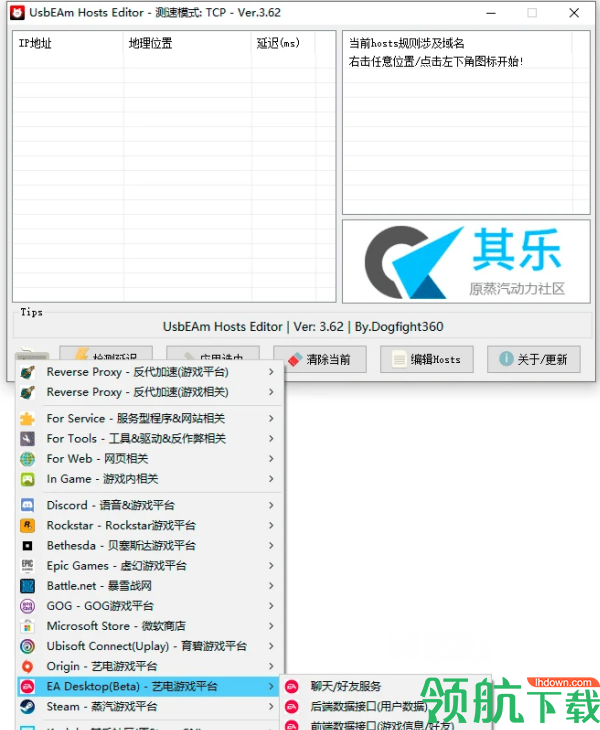
Task: Open For Tools 工具&驱动&反作弊相关 entry
Action: click(x=149, y=439)
